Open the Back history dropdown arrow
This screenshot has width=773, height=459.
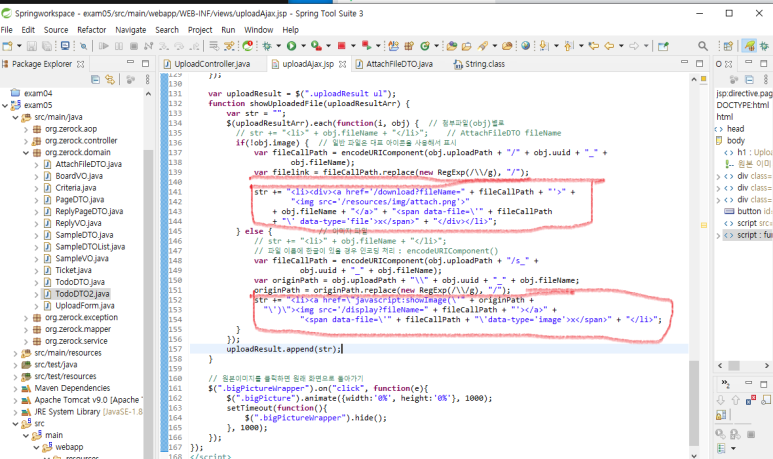pos(621,46)
